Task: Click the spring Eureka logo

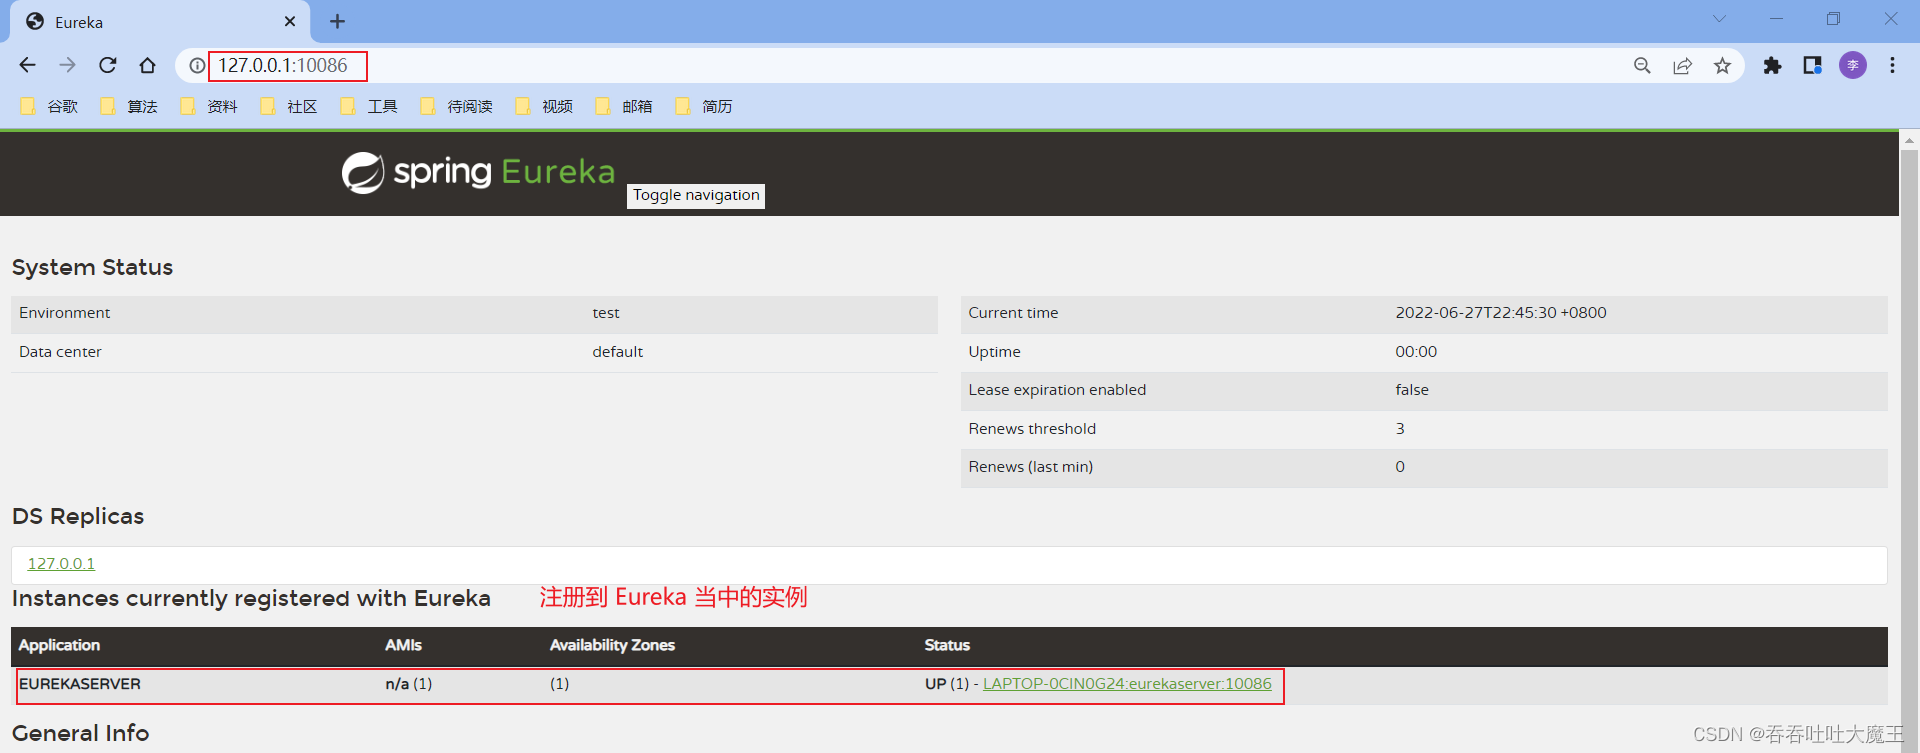Action: coord(478,172)
